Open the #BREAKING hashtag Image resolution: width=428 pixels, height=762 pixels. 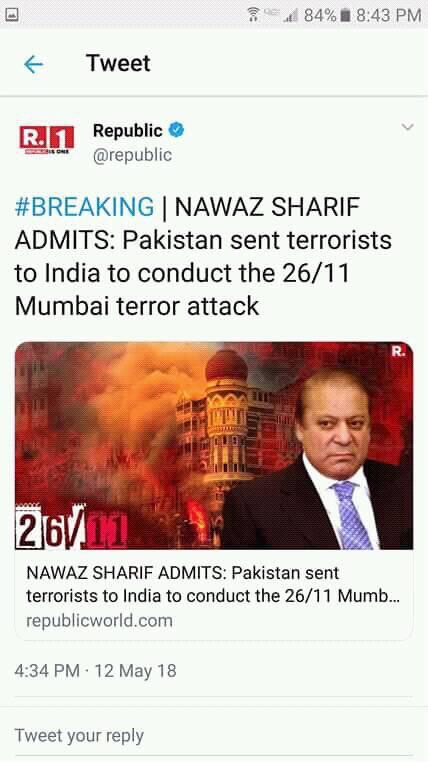[x=85, y=207]
